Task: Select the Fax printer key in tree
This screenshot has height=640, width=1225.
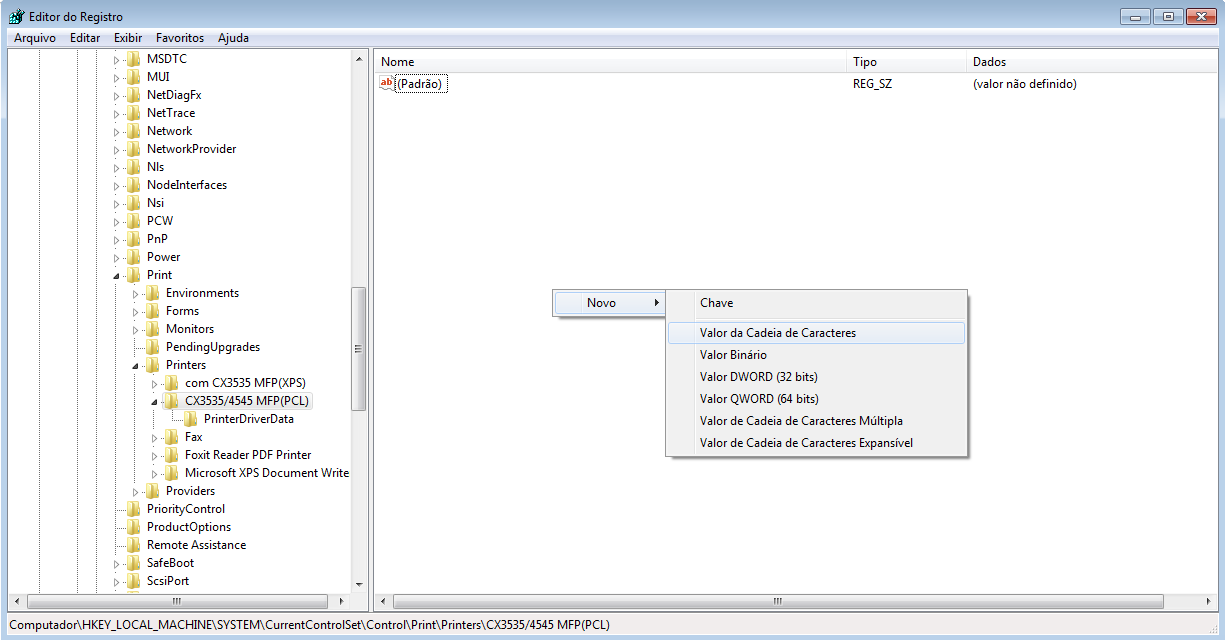Action: click(193, 437)
